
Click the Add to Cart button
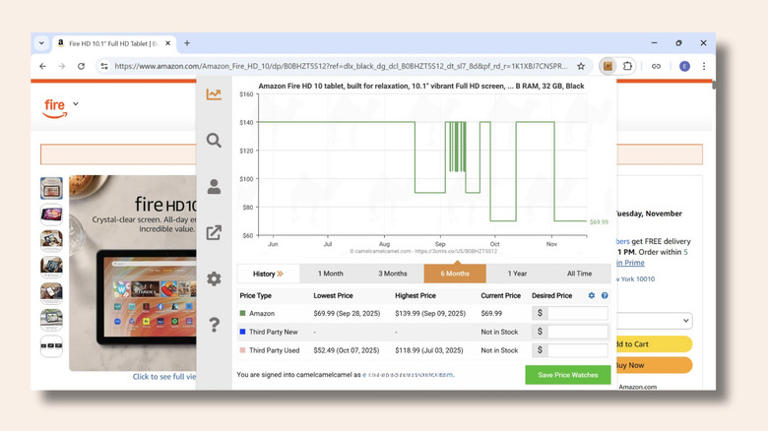(x=654, y=344)
